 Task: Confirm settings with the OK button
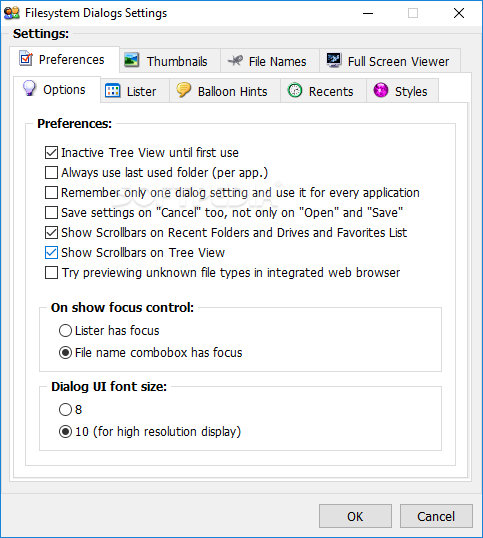click(355, 516)
